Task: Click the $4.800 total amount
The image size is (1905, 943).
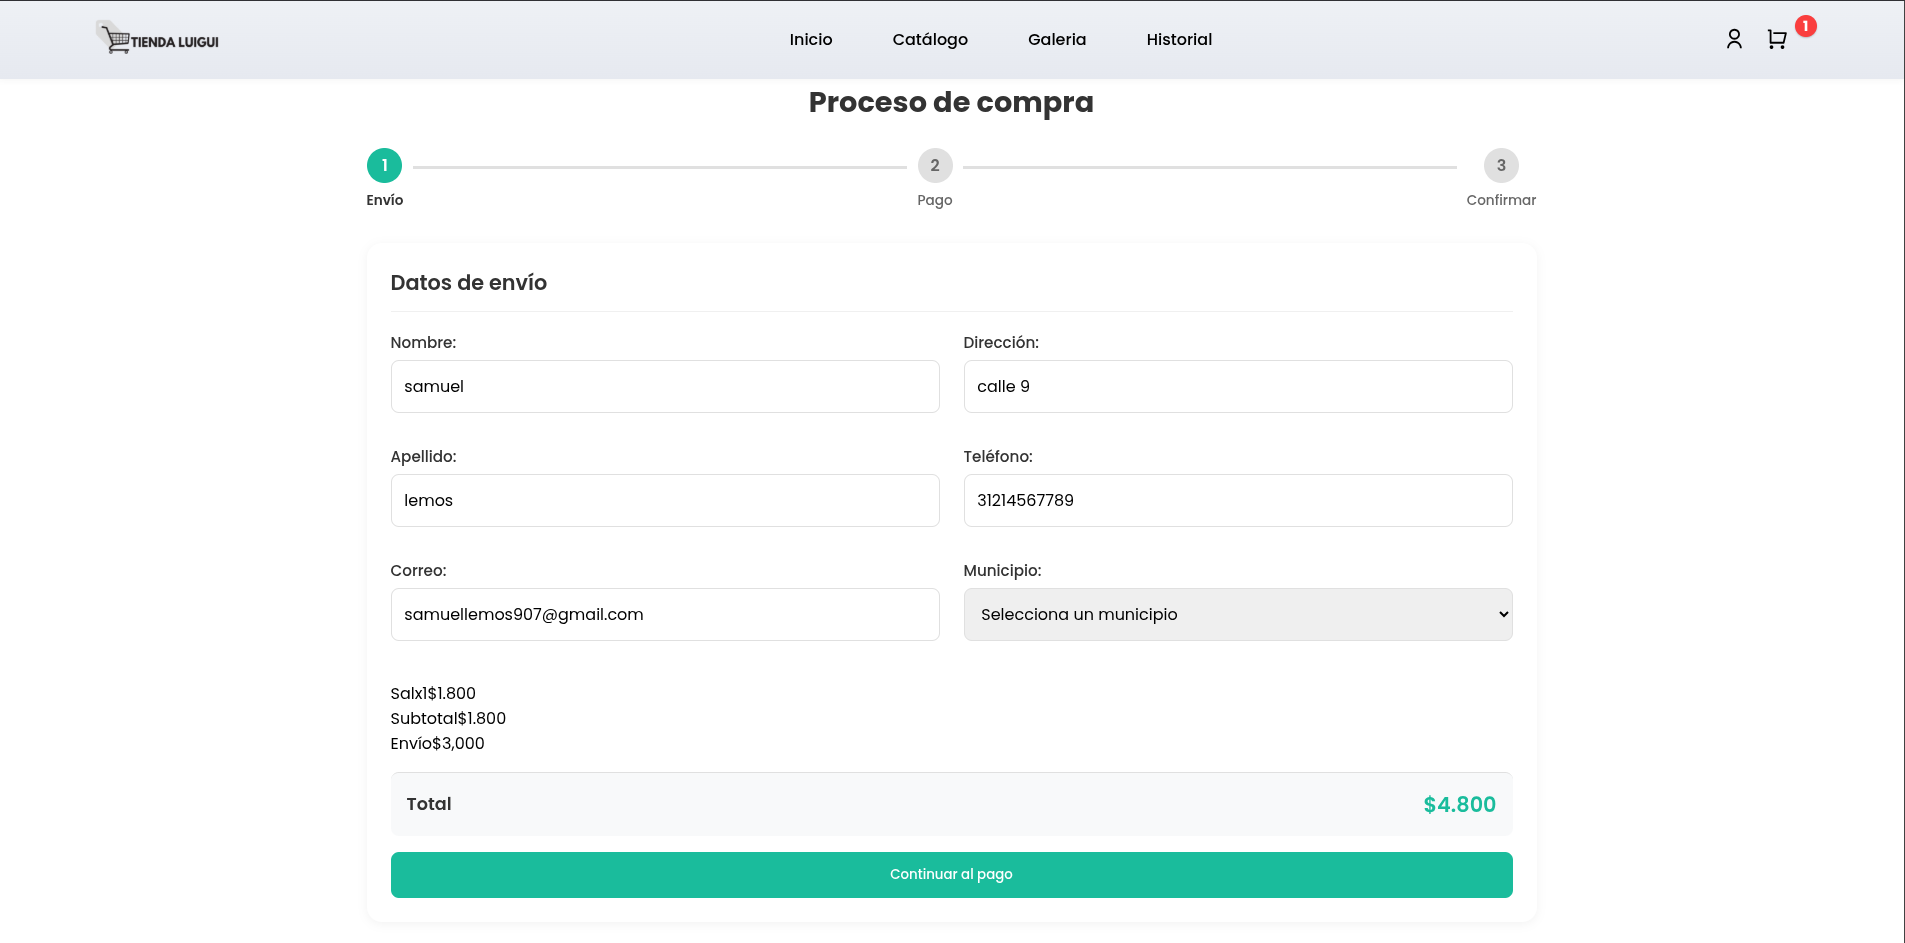Action: pos(1458,805)
